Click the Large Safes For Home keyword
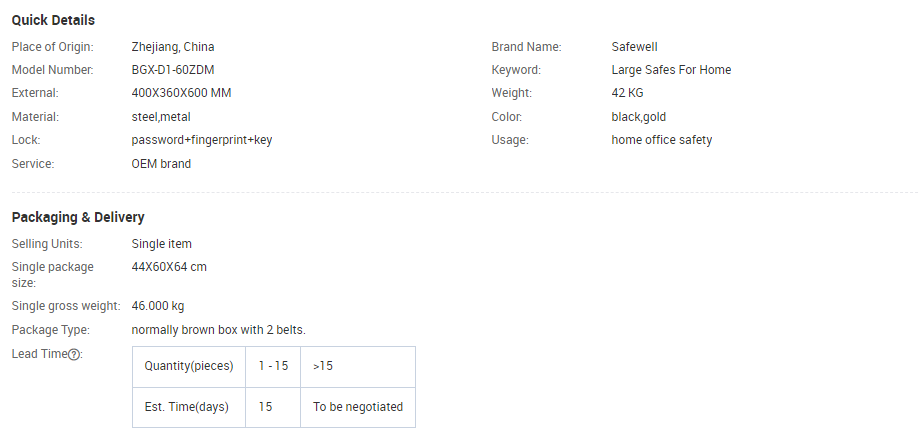920x439 pixels. tap(671, 70)
